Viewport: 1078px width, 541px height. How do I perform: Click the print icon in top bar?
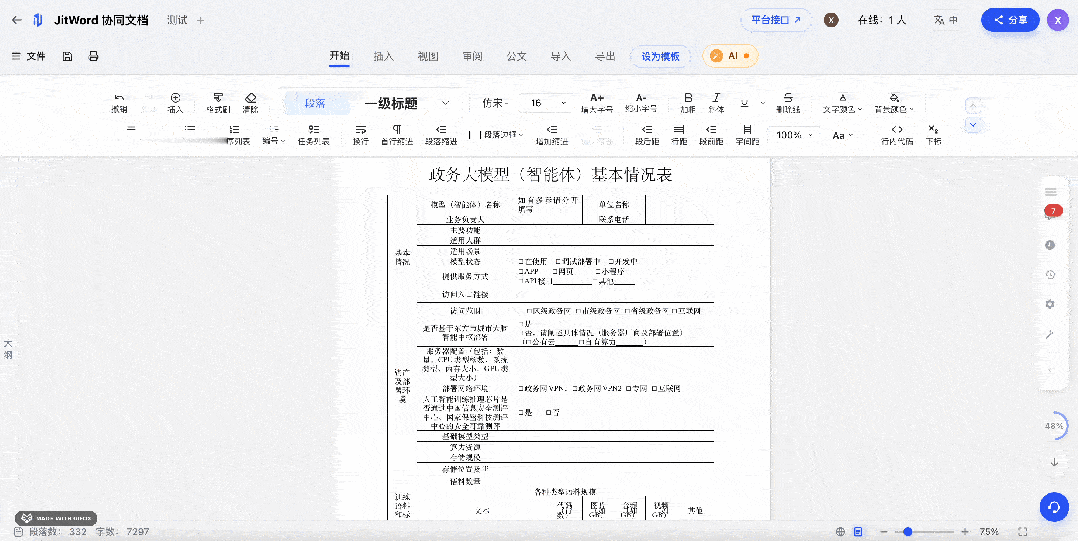[94, 56]
